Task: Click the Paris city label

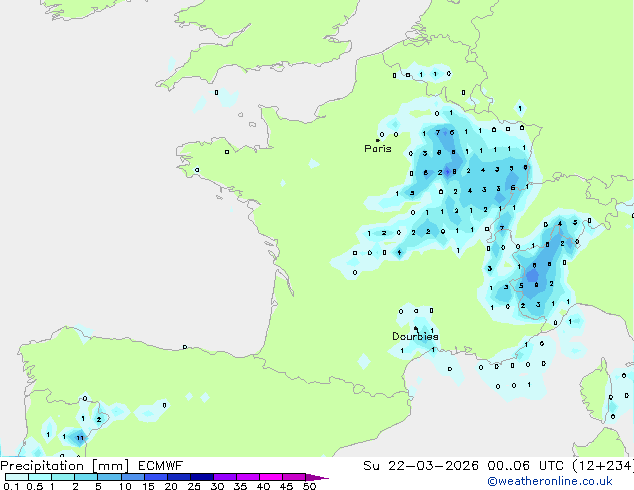Action: coord(378,149)
